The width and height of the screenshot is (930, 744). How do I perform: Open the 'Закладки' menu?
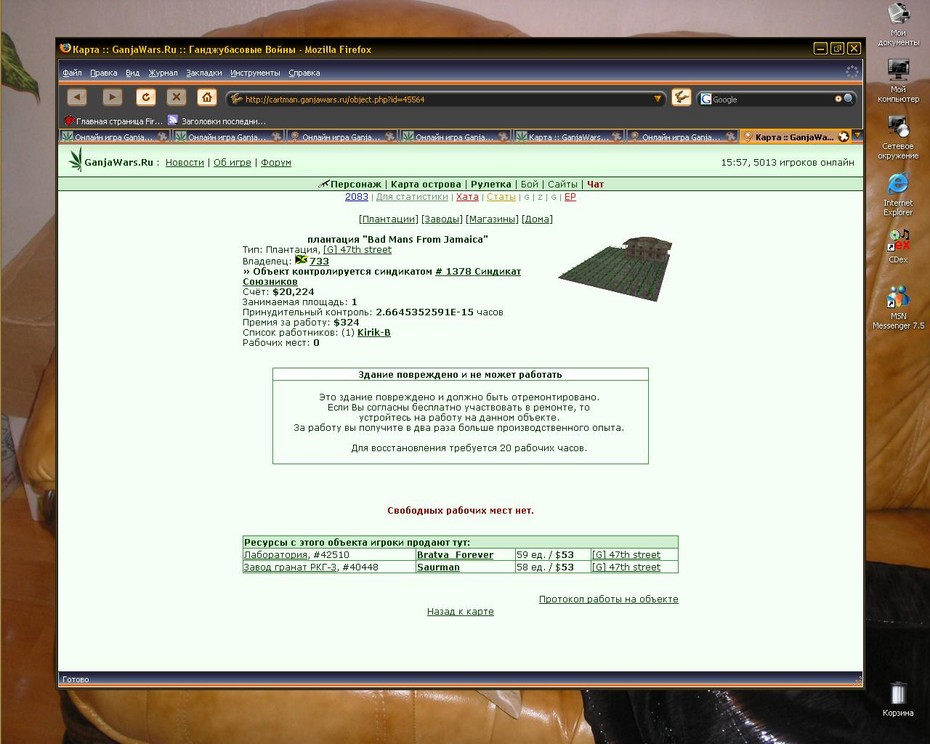tap(204, 73)
